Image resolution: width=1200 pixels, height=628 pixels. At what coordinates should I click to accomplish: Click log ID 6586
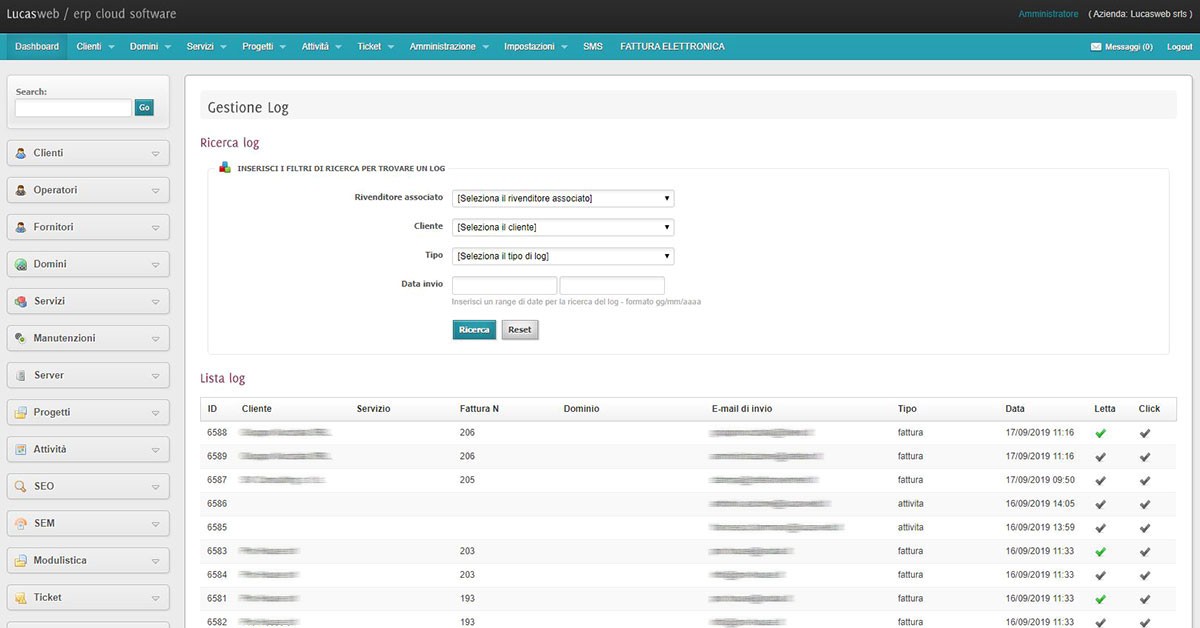pos(217,504)
